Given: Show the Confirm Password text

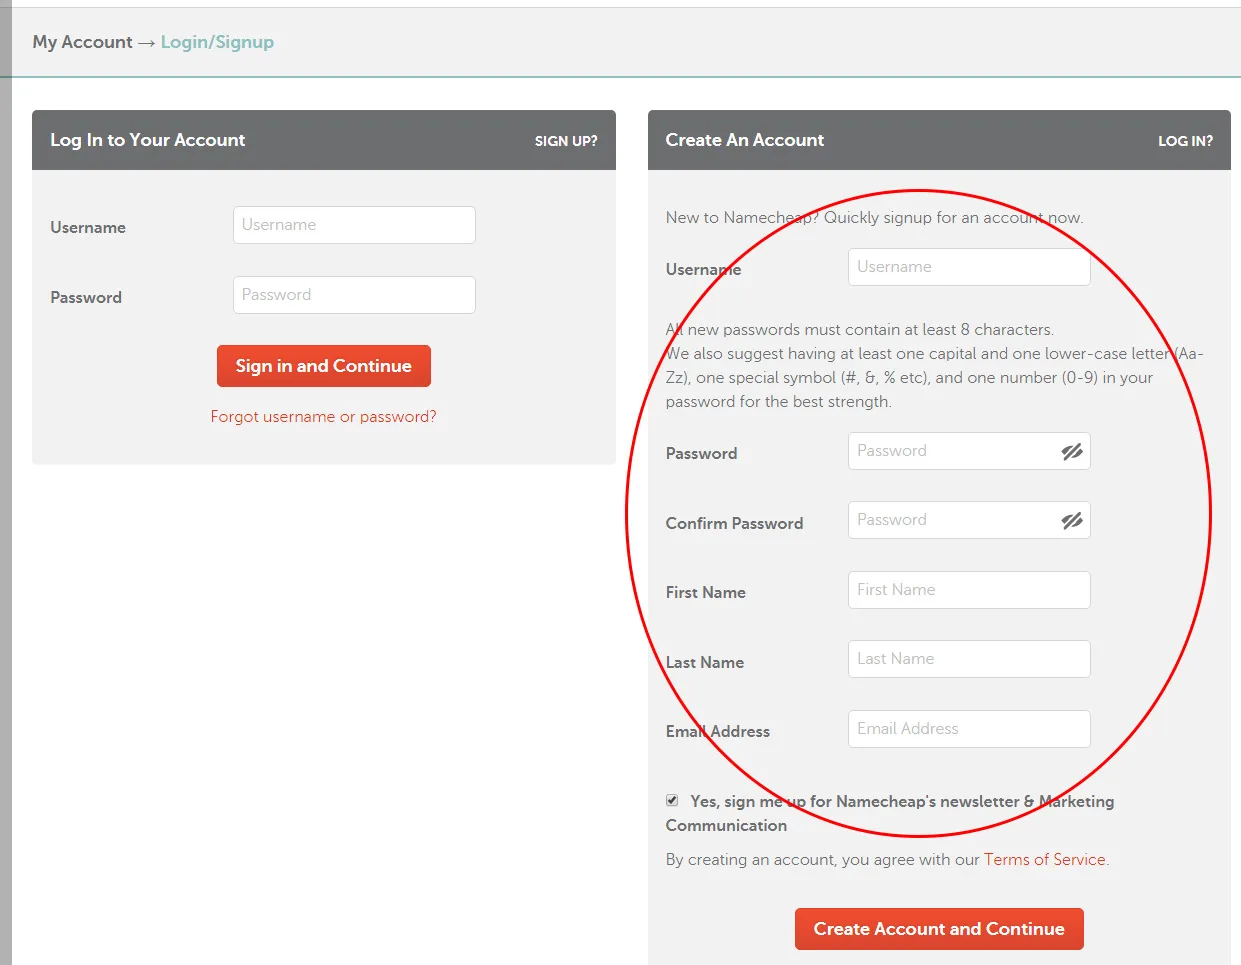Looking at the screenshot, I should point(1072,520).
